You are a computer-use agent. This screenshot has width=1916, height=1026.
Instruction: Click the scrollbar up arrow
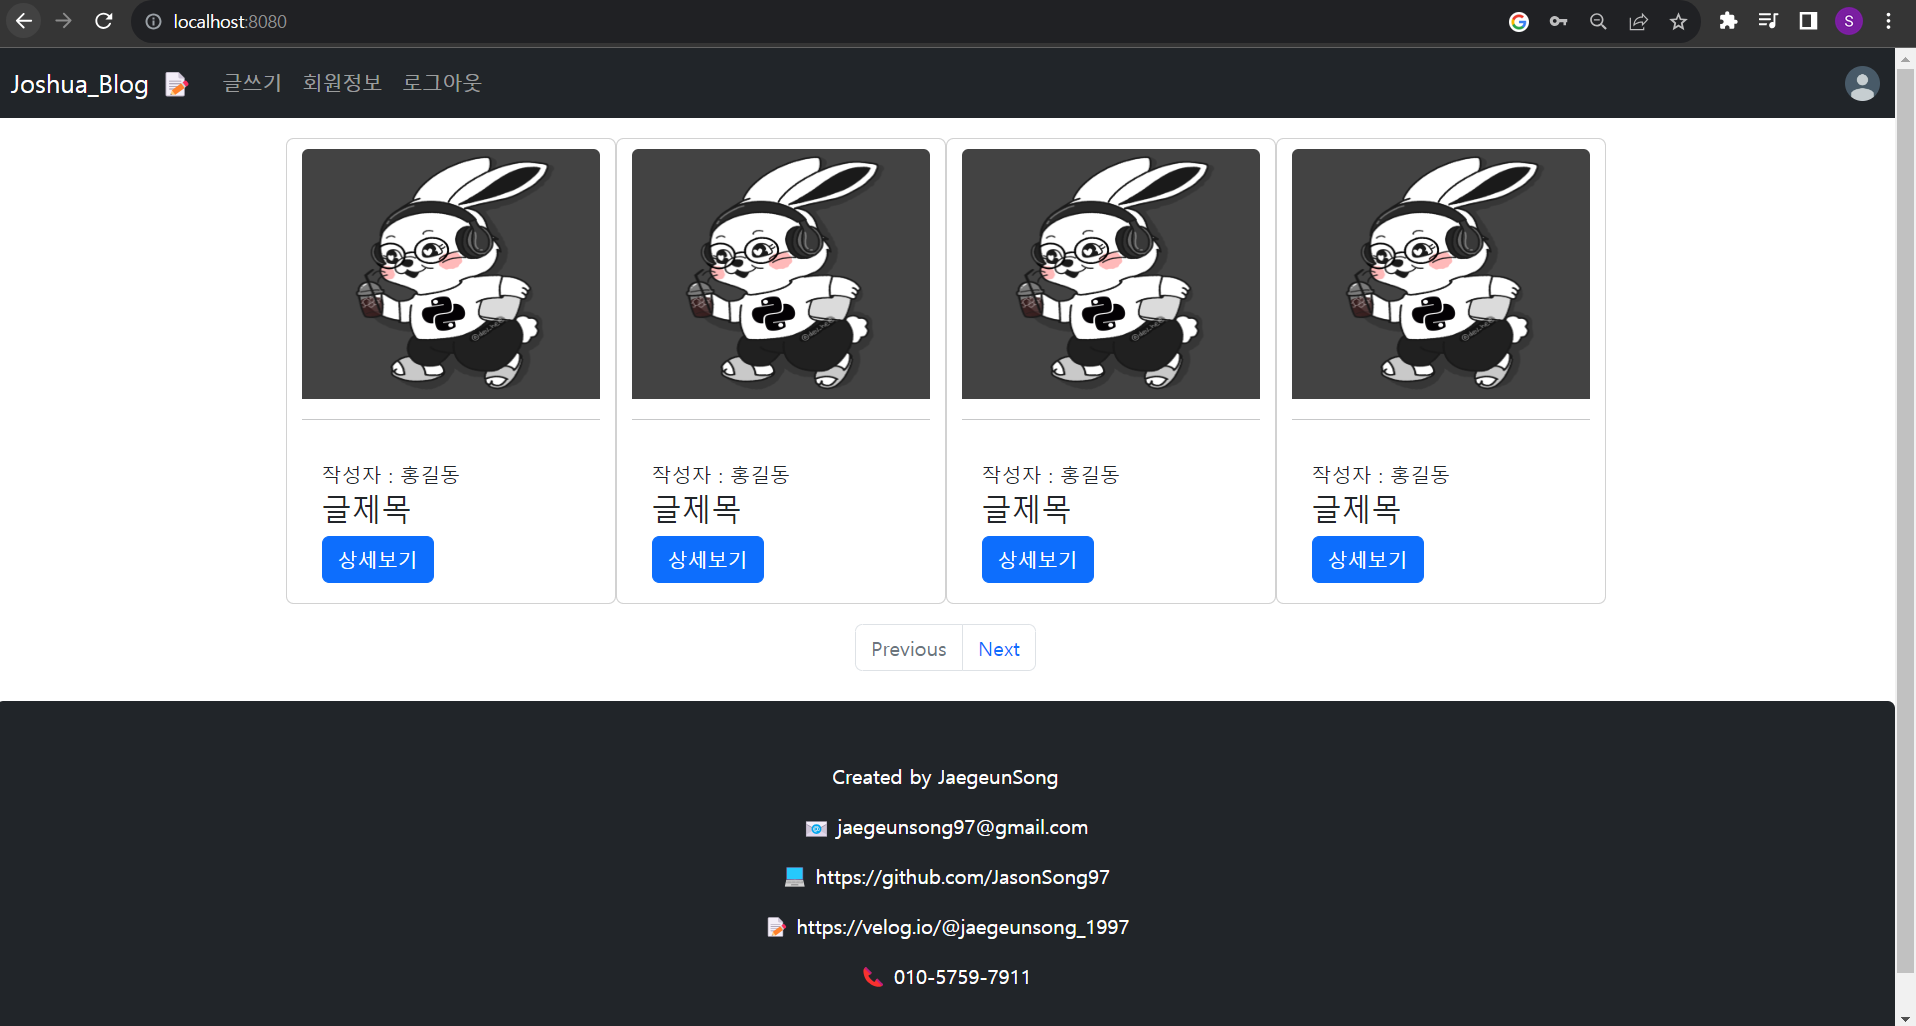[x=1905, y=58]
